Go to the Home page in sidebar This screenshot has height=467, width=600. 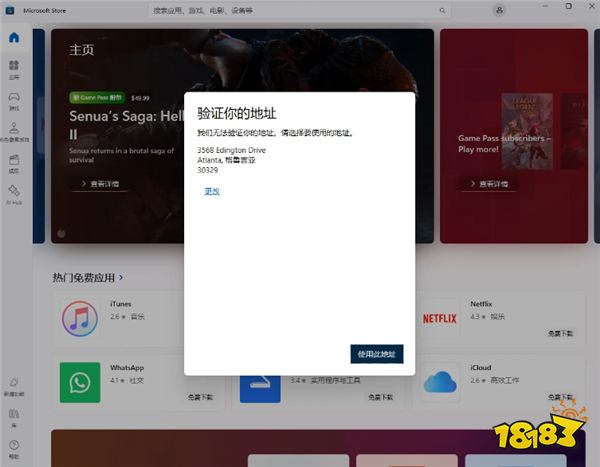(14, 38)
